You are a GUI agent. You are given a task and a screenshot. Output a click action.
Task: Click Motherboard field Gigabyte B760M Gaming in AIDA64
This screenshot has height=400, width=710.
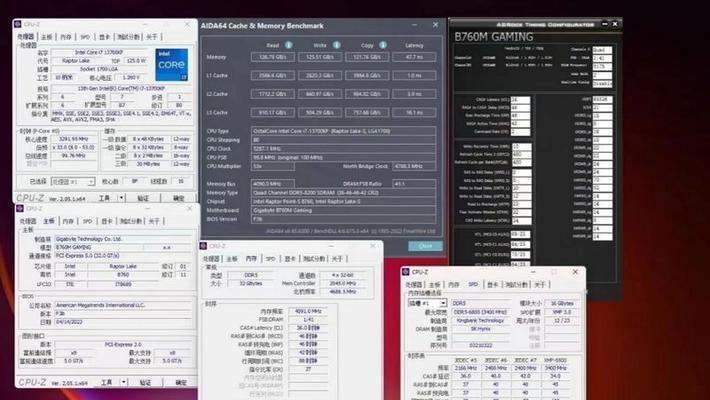pyautogui.click(x=344, y=210)
